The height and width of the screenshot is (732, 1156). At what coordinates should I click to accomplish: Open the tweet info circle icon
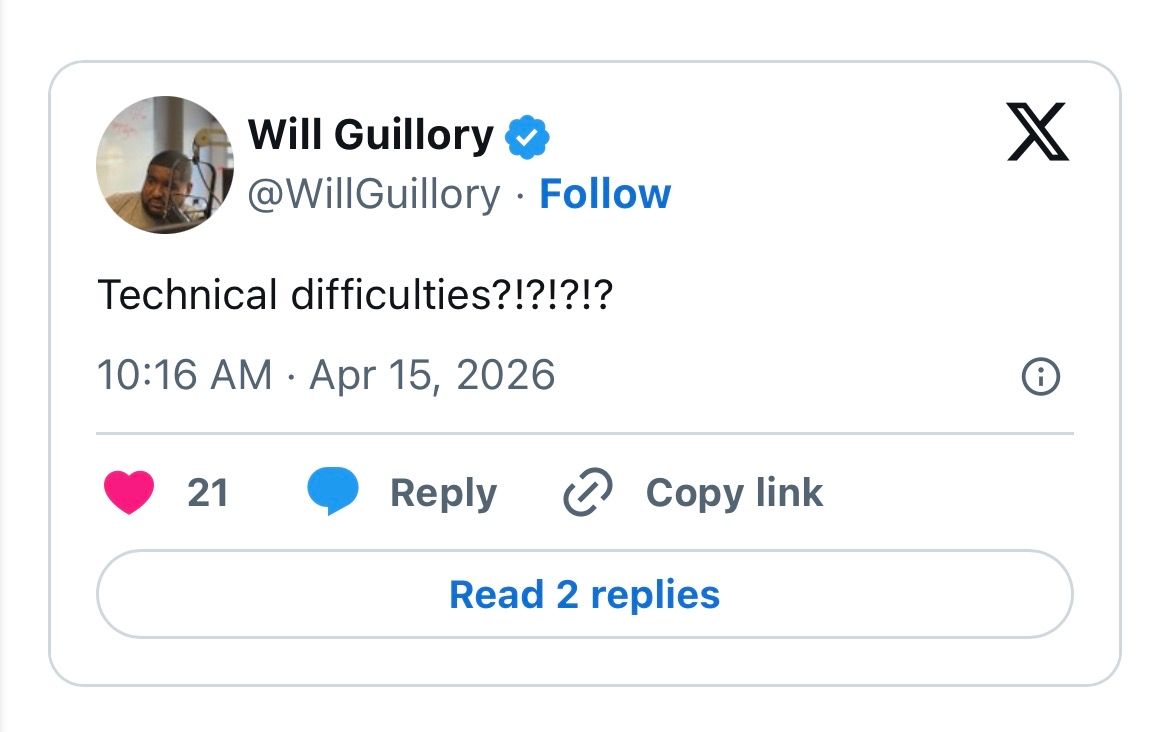[1040, 377]
